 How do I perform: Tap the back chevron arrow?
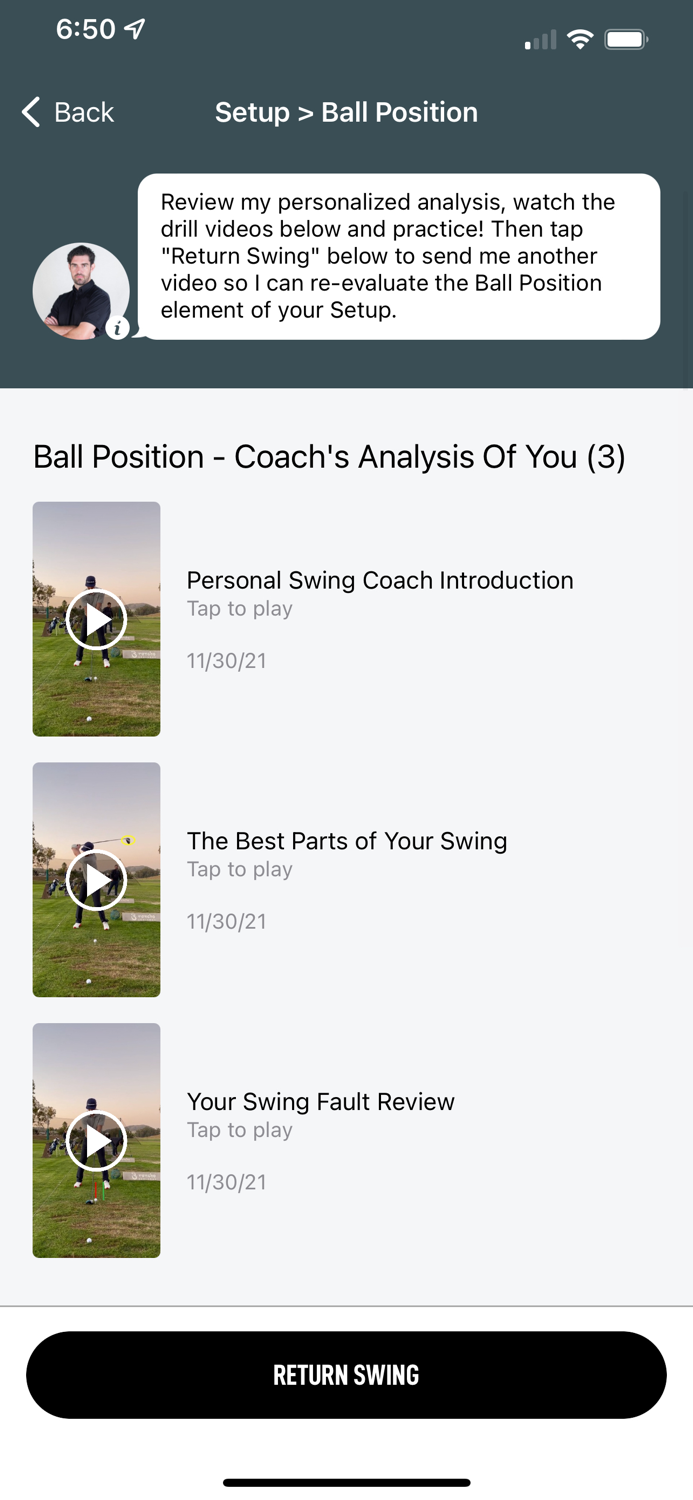coord(29,112)
